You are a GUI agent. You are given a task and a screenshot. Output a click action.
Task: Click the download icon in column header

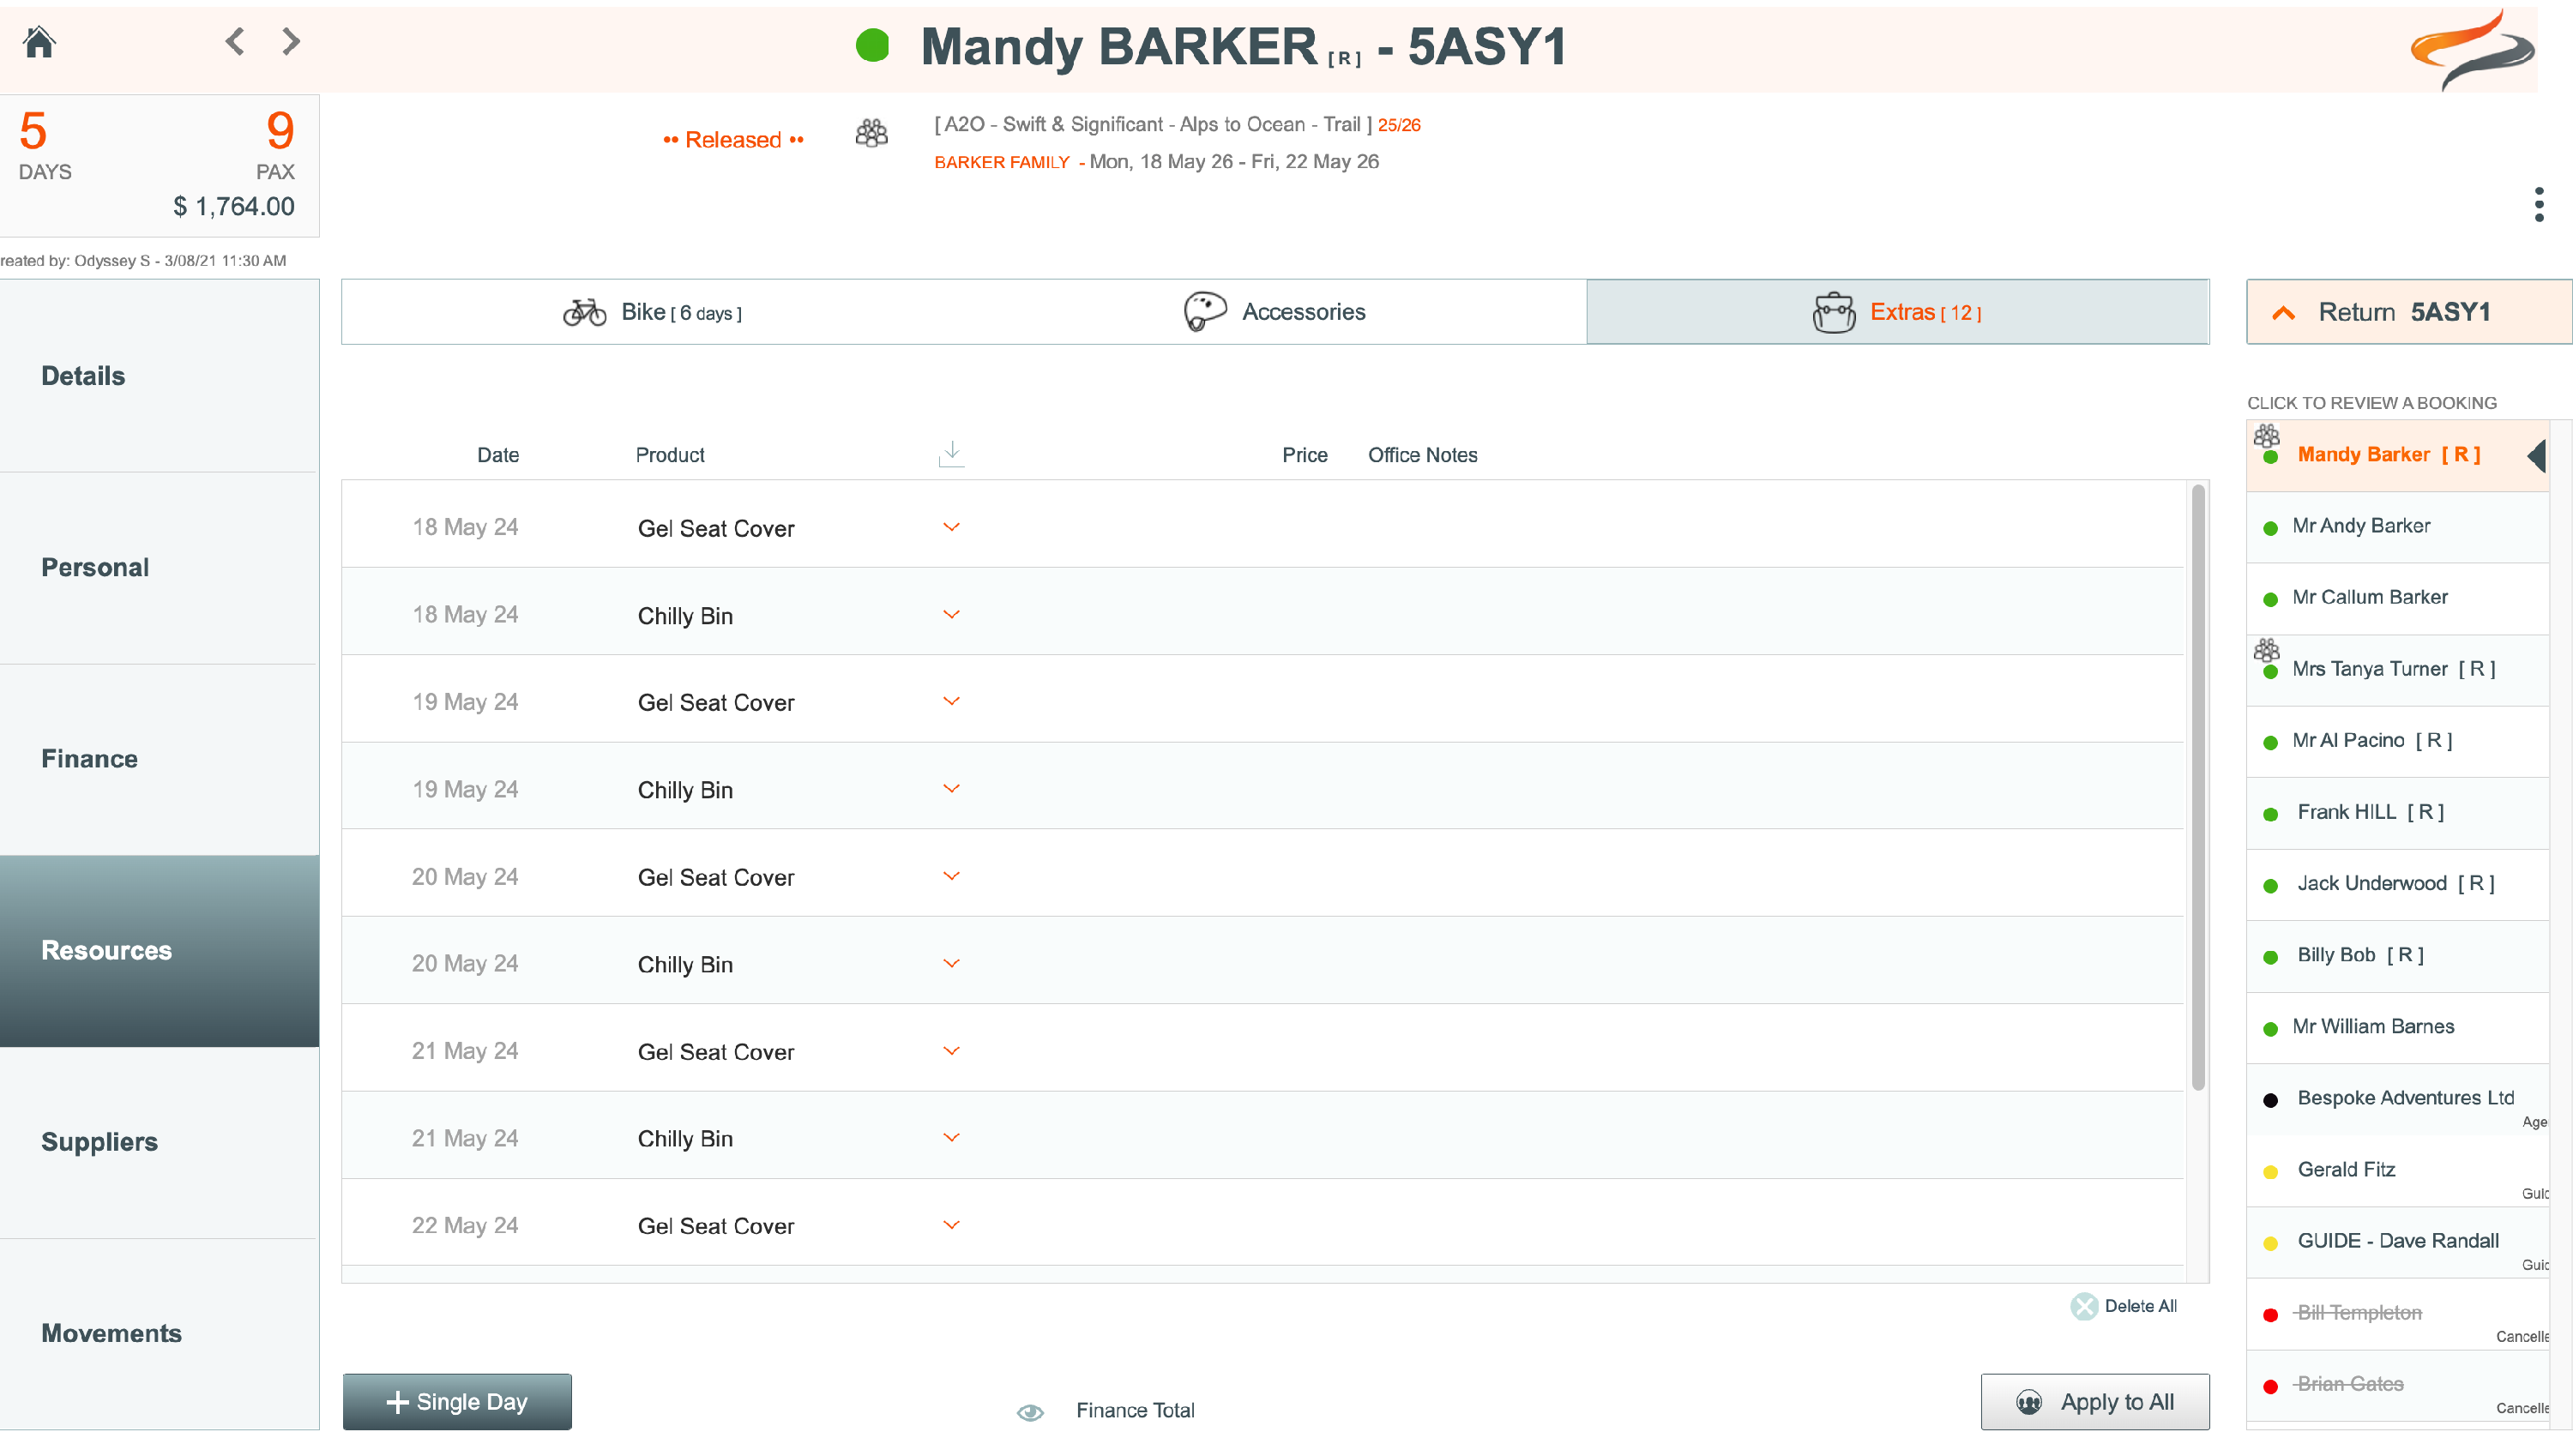click(x=951, y=454)
